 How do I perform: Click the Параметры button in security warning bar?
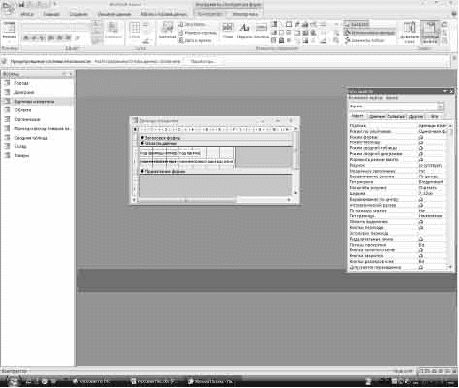pyautogui.click(x=203, y=61)
